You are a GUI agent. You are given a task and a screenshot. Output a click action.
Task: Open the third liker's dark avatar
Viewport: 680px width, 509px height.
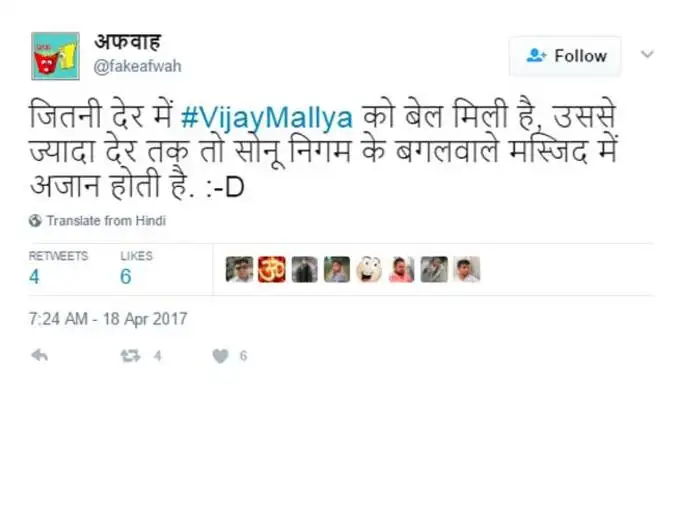304,269
